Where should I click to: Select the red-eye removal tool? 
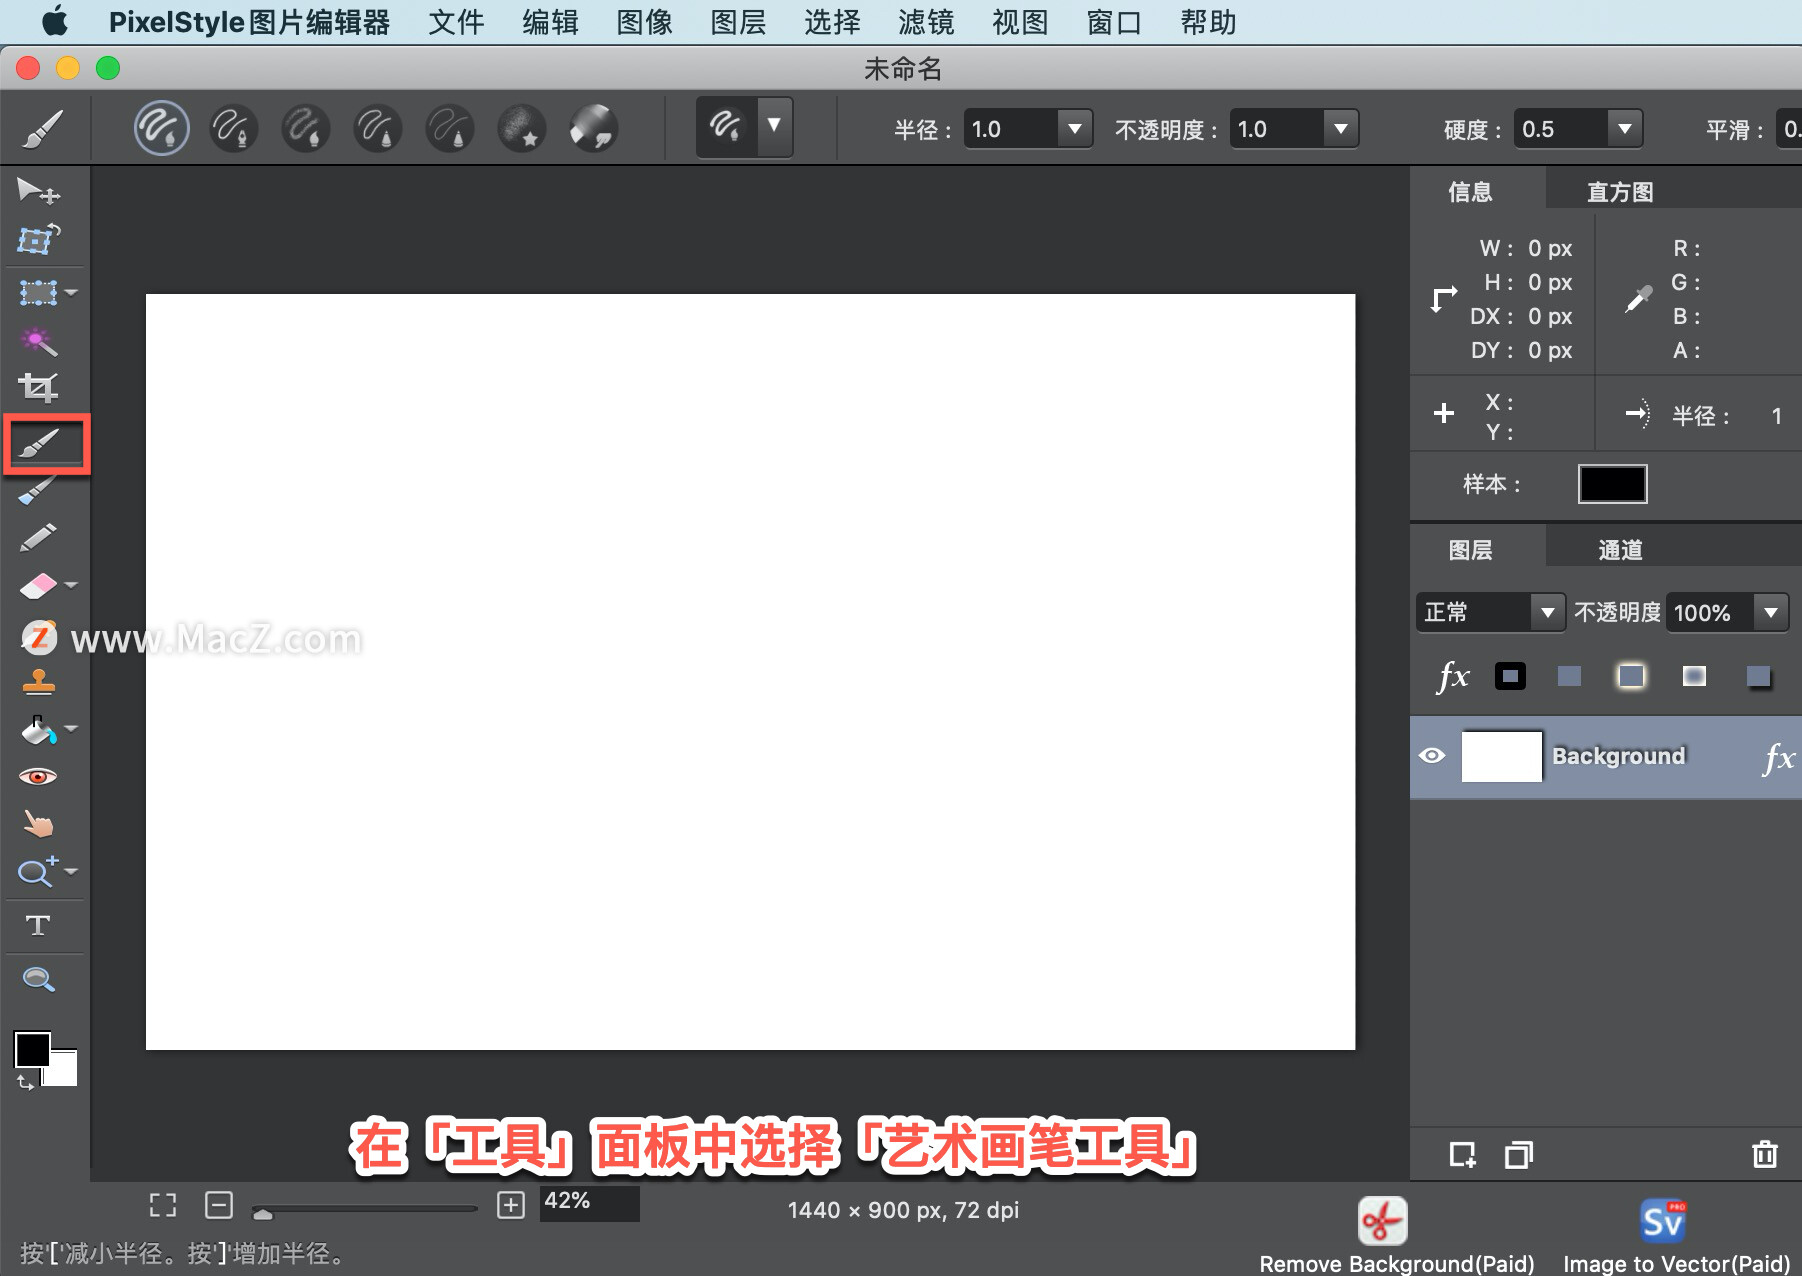(x=37, y=775)
